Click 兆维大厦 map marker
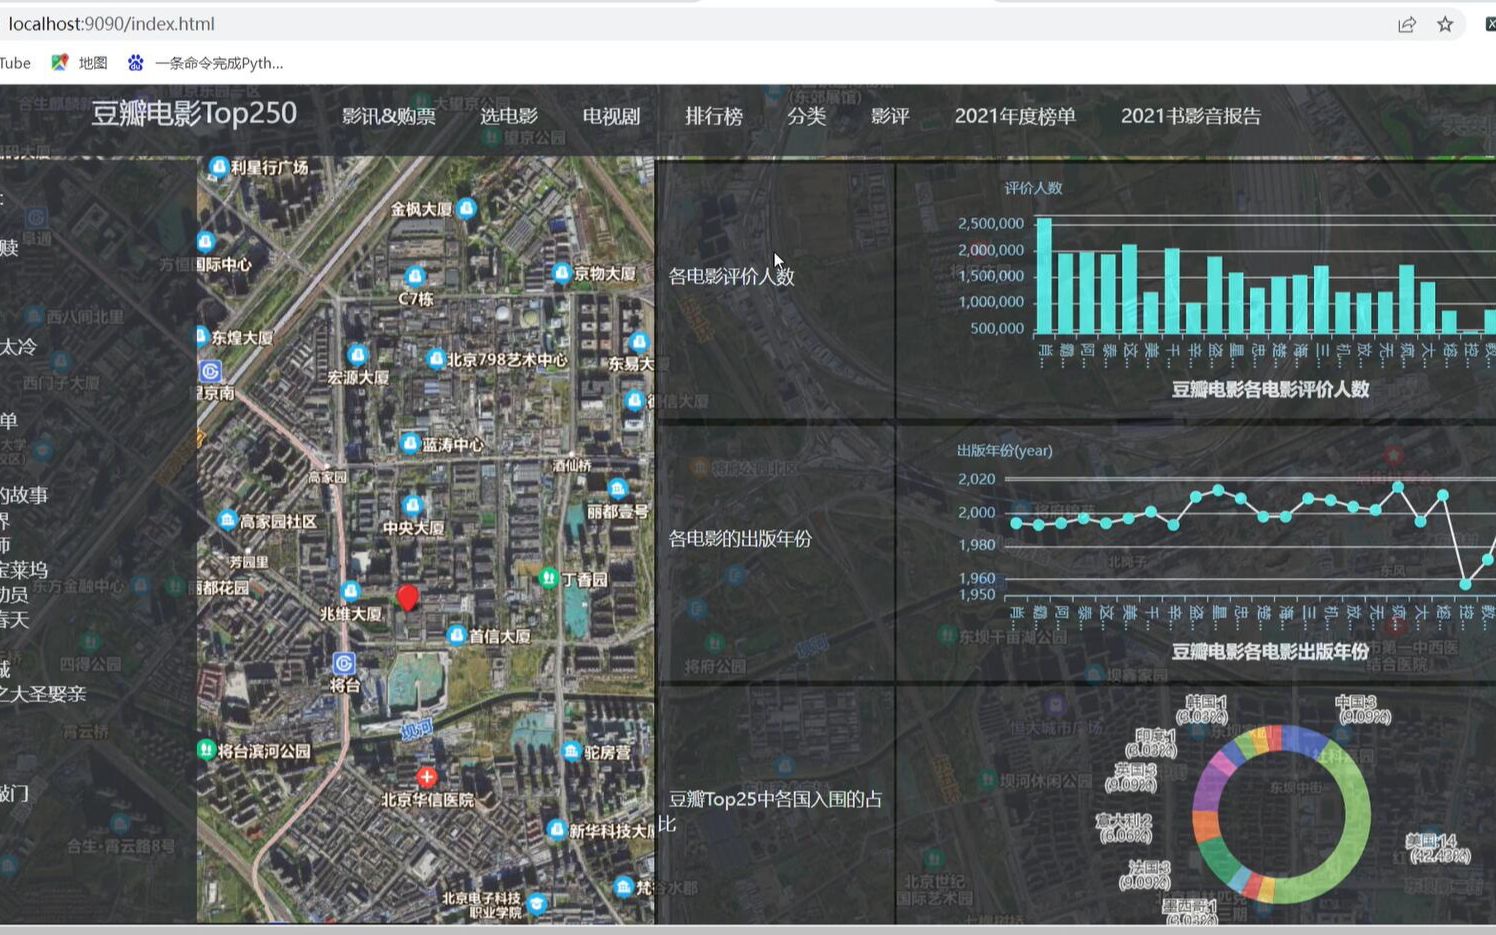 pos(350,591)
